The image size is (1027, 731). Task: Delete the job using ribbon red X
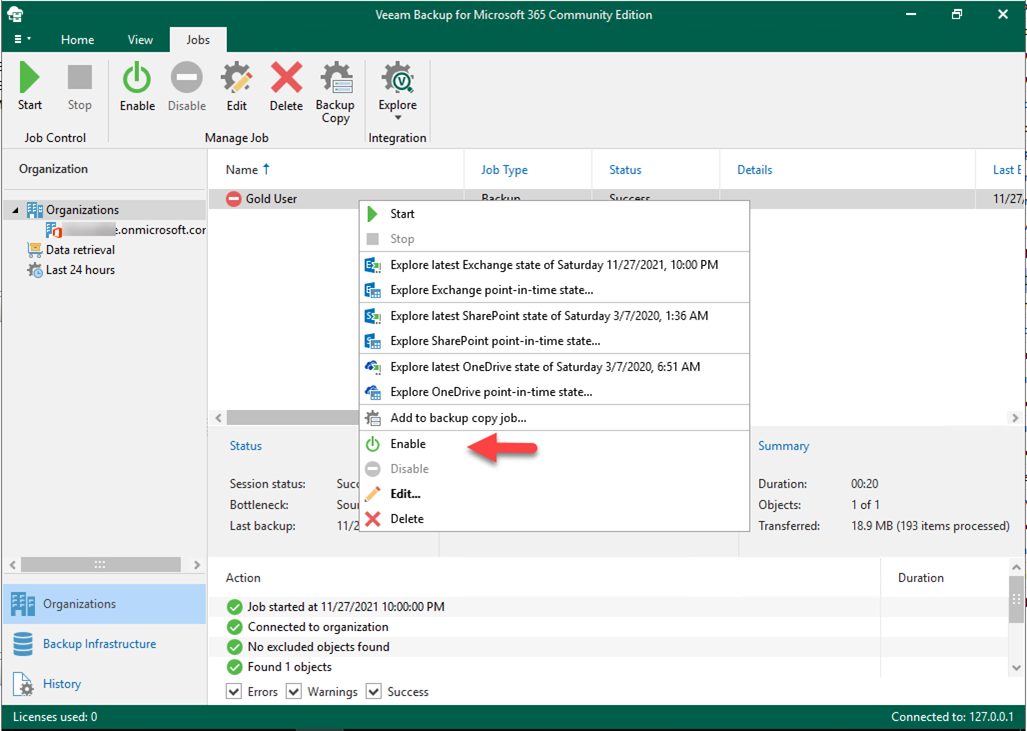click(x=286, y=87)
